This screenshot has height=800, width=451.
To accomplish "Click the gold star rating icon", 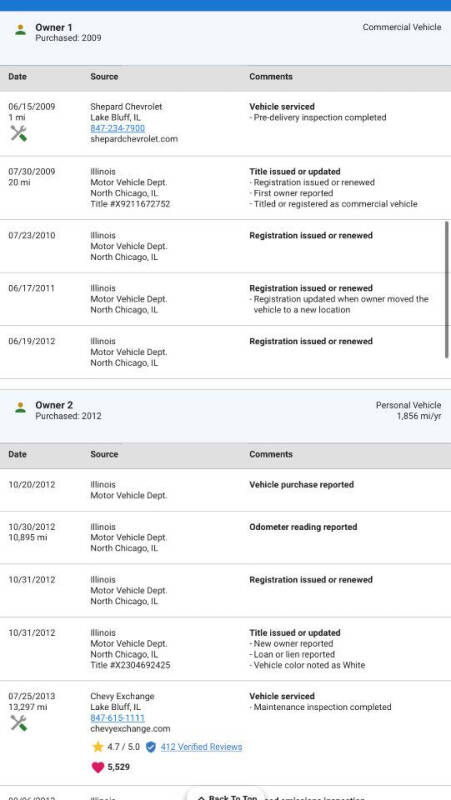I will pos(98,747).
